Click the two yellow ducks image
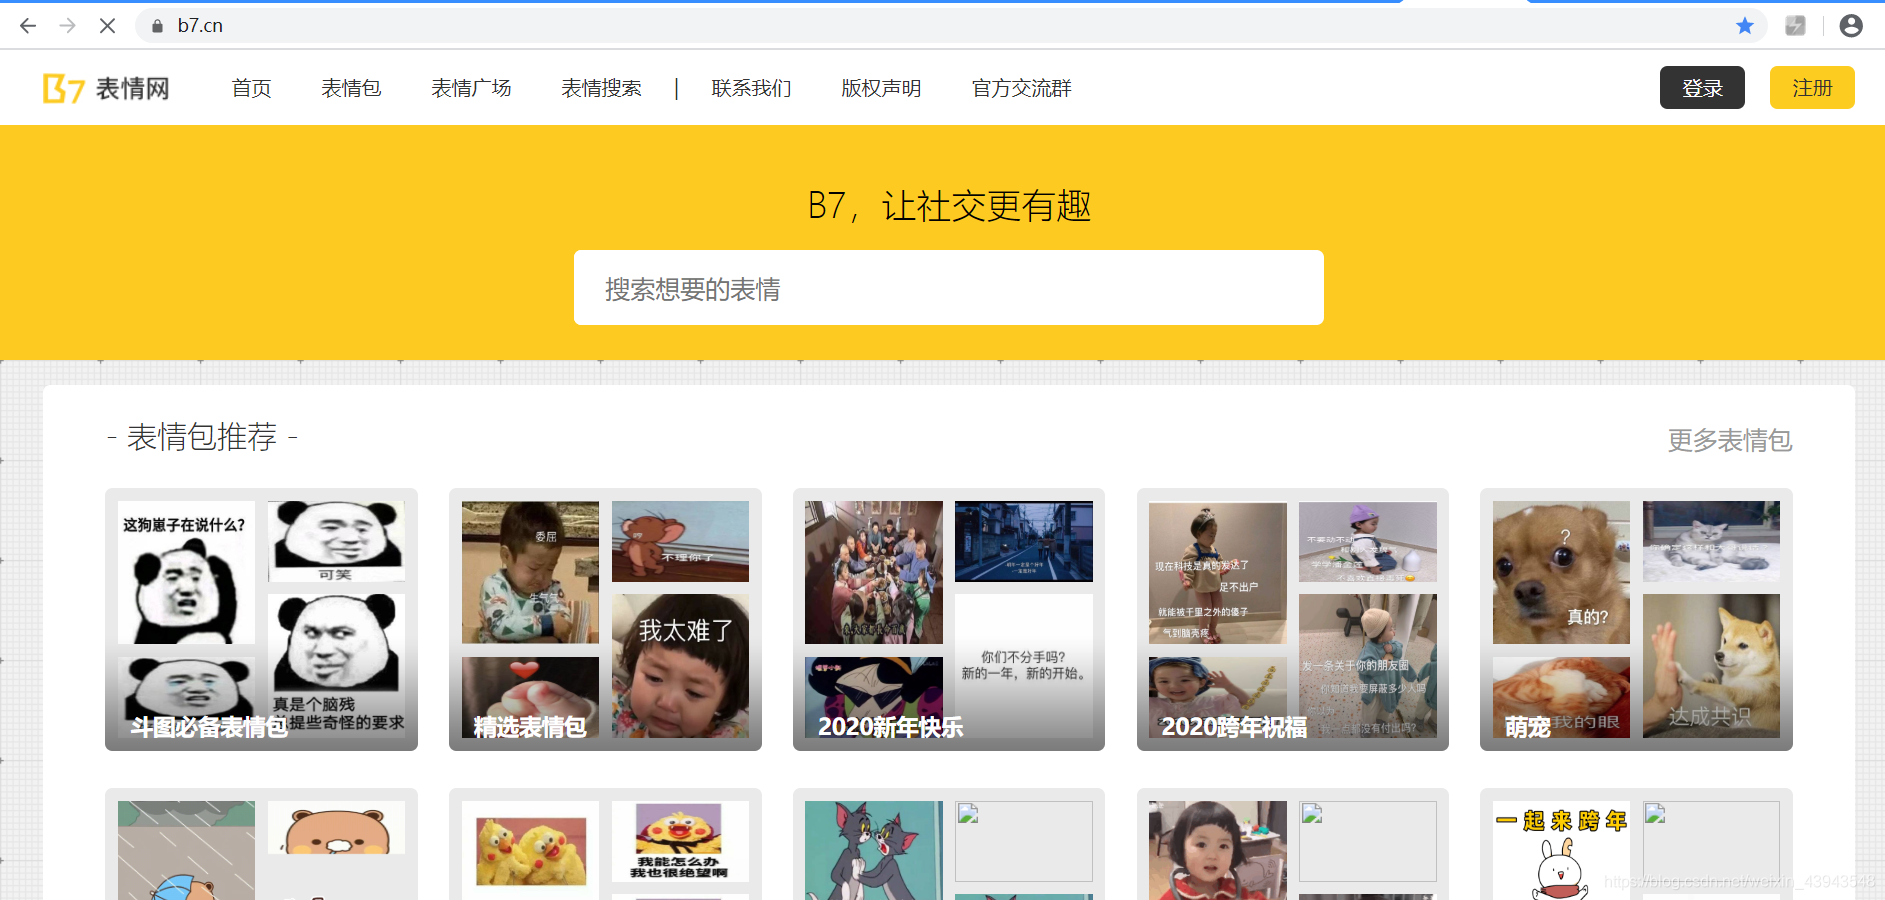The image size is (1885, 900). click(x=530, y=851)
